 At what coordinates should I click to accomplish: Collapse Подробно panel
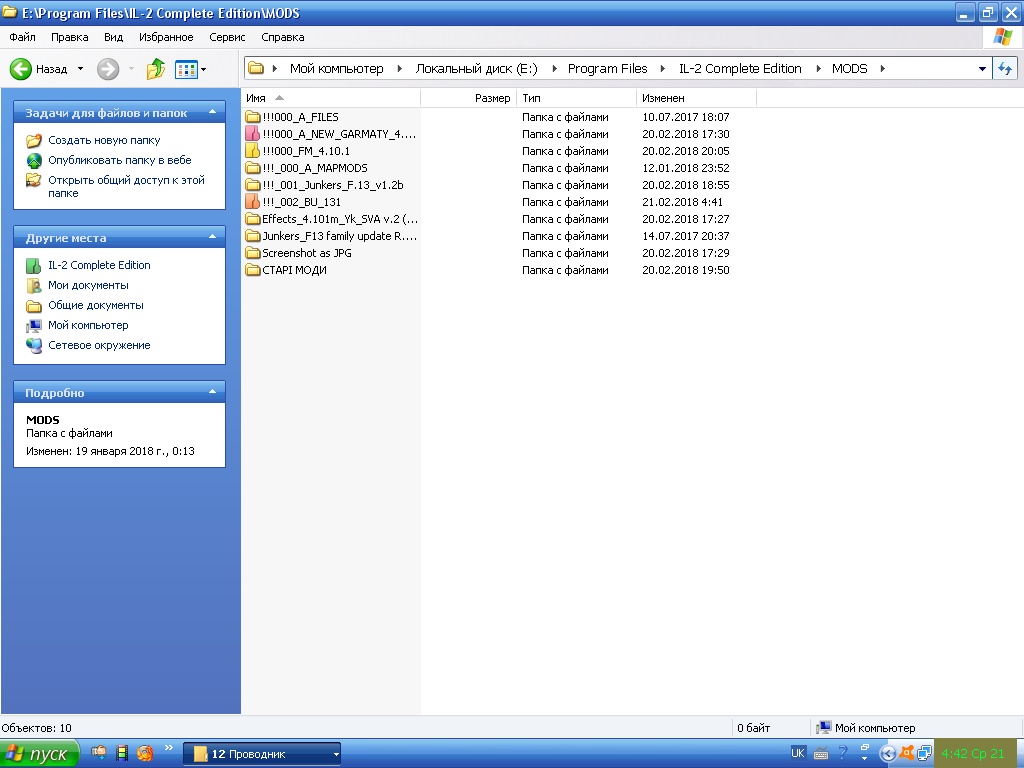212,392
